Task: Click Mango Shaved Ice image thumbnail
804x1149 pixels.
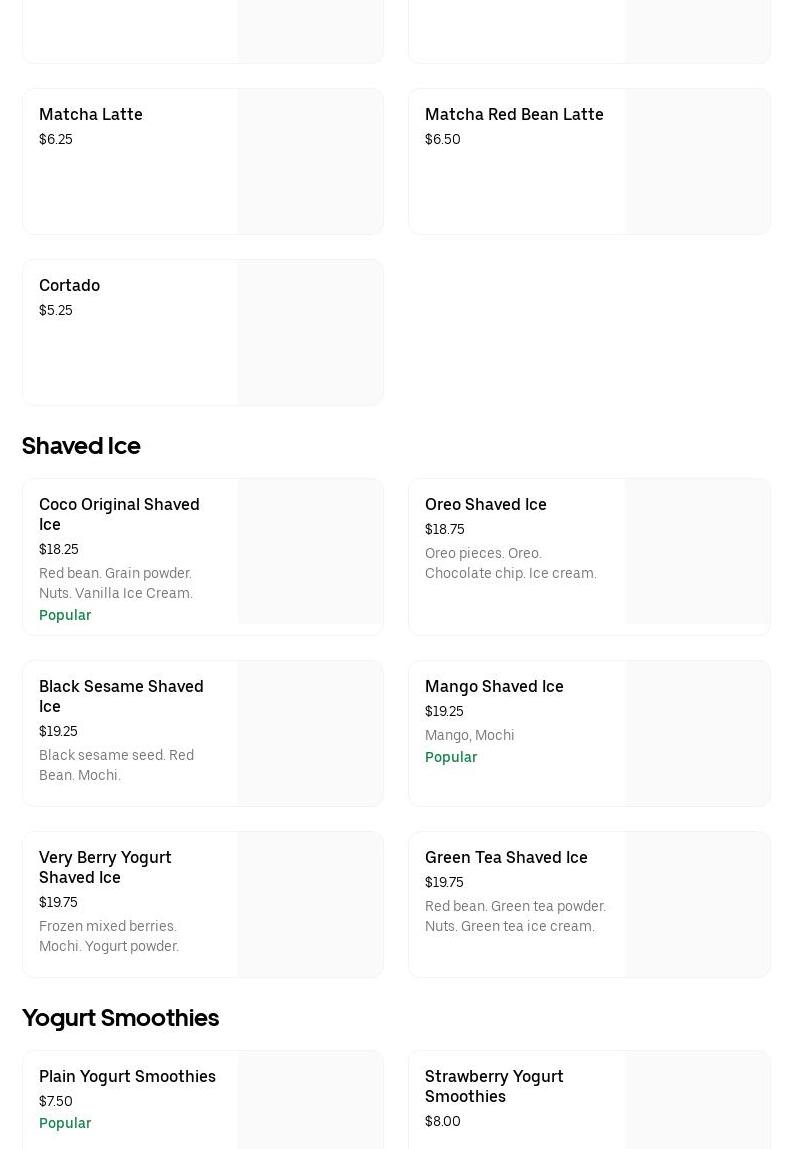Action: pos(697,734)
